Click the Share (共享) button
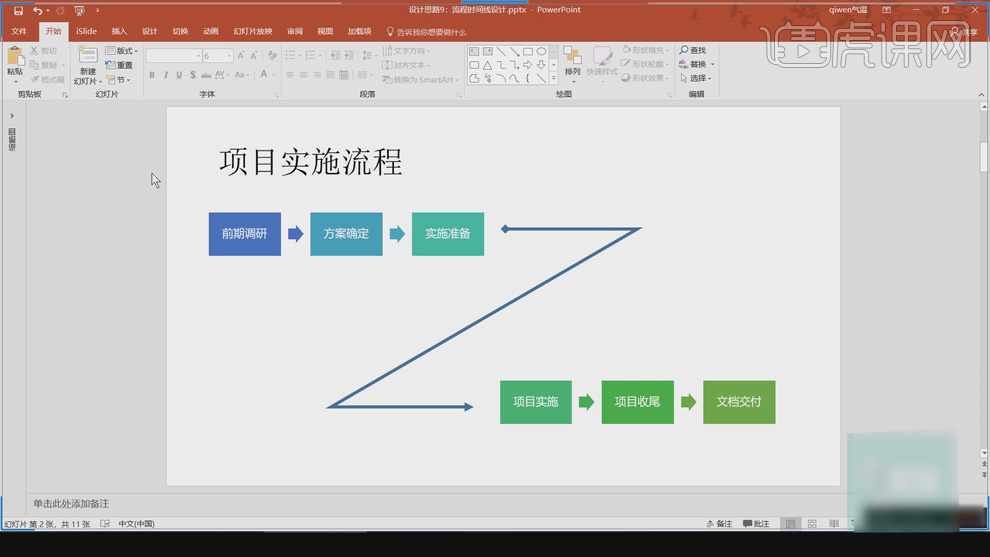The image size is (990, 557). pyautogui.click(x=964, y=32)
